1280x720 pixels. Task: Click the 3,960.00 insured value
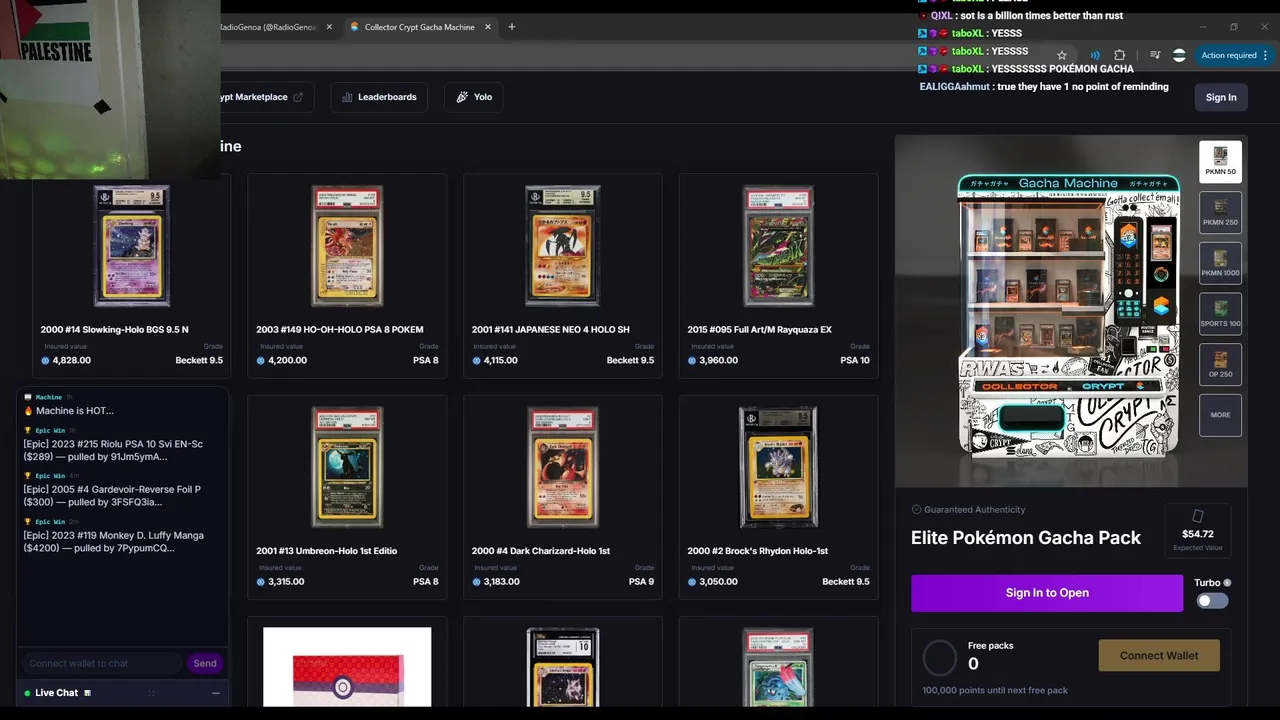(717, 360)
